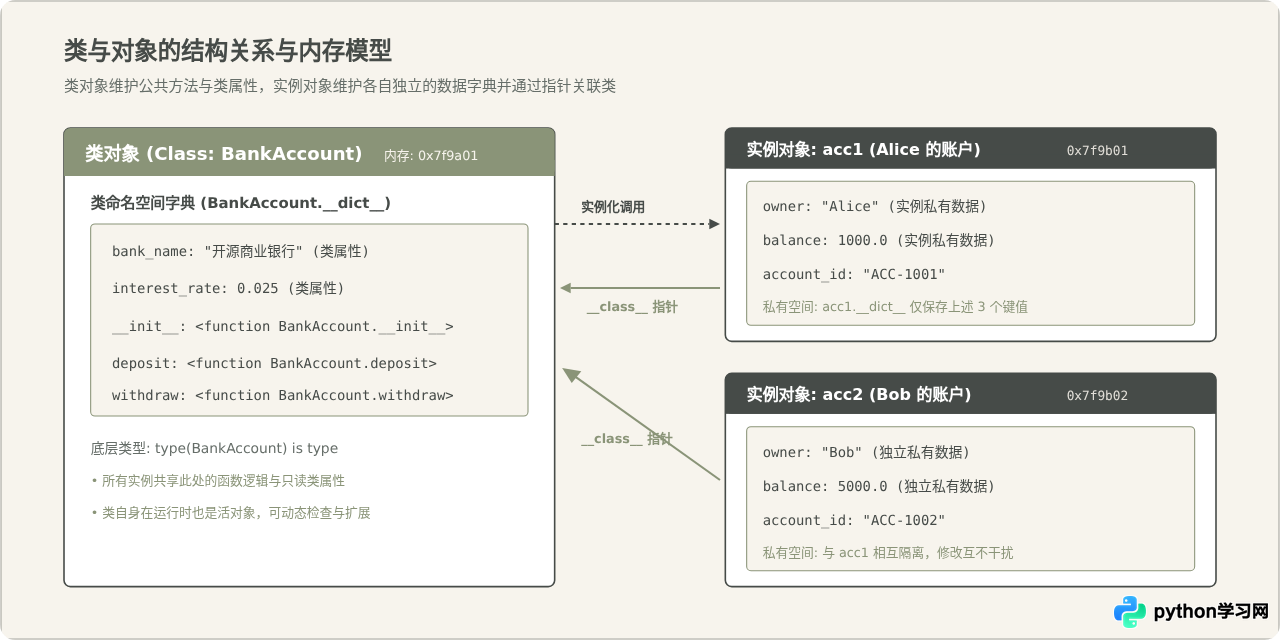Viewport: 1280px width, 640px height.
Task: Click the 'deposit: <function BankAccount.deposit>' line
Action: [274, 363]
